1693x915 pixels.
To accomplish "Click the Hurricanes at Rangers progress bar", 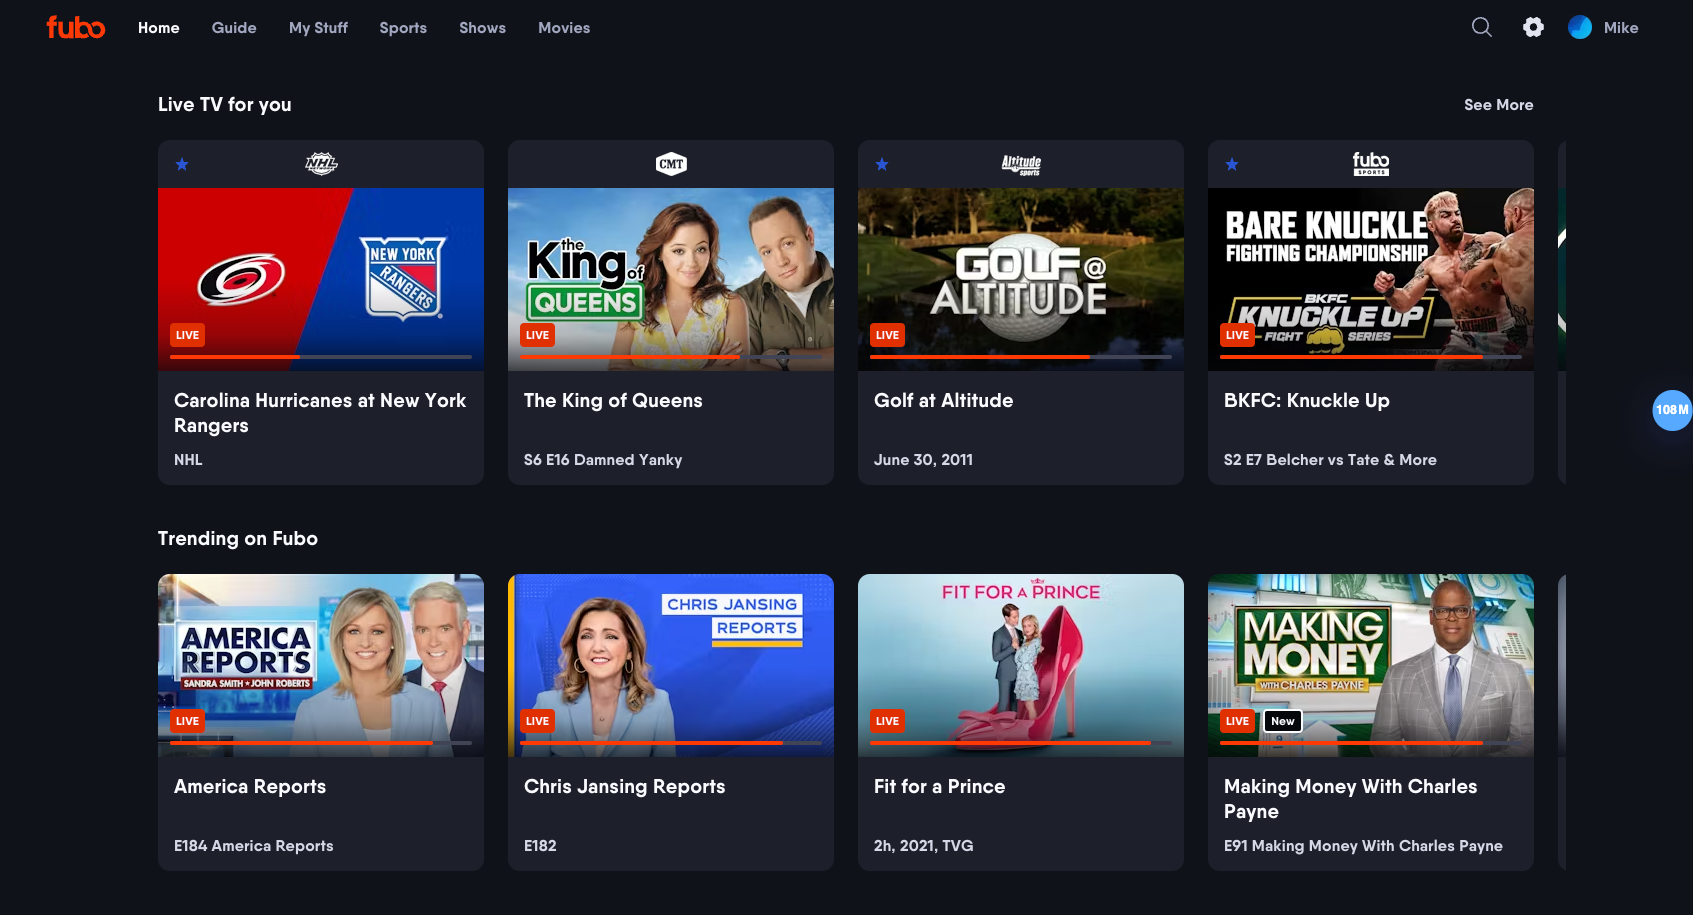I will point(321,357).
